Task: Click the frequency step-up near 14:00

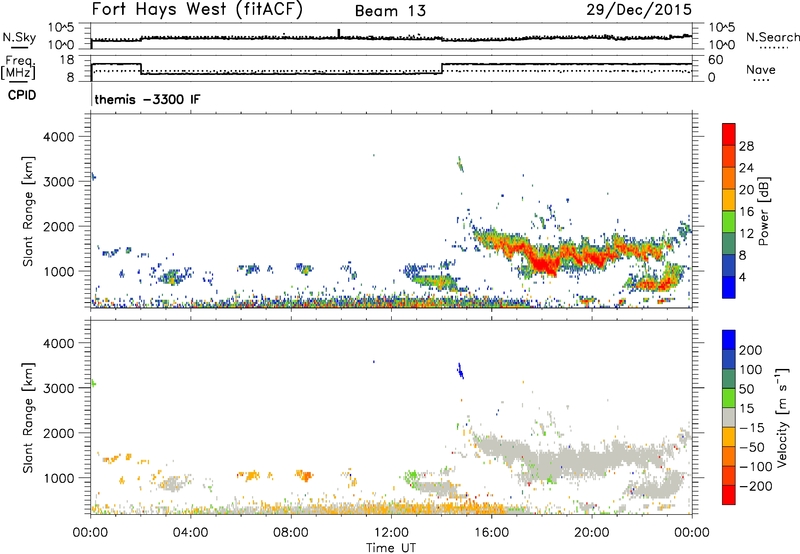Action: click(442, 69)
